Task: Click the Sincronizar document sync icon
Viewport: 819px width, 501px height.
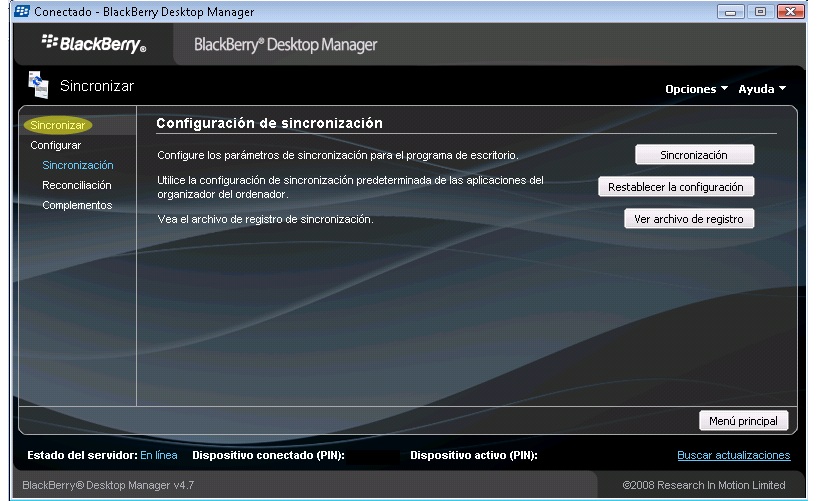Action: coord(38,85)
